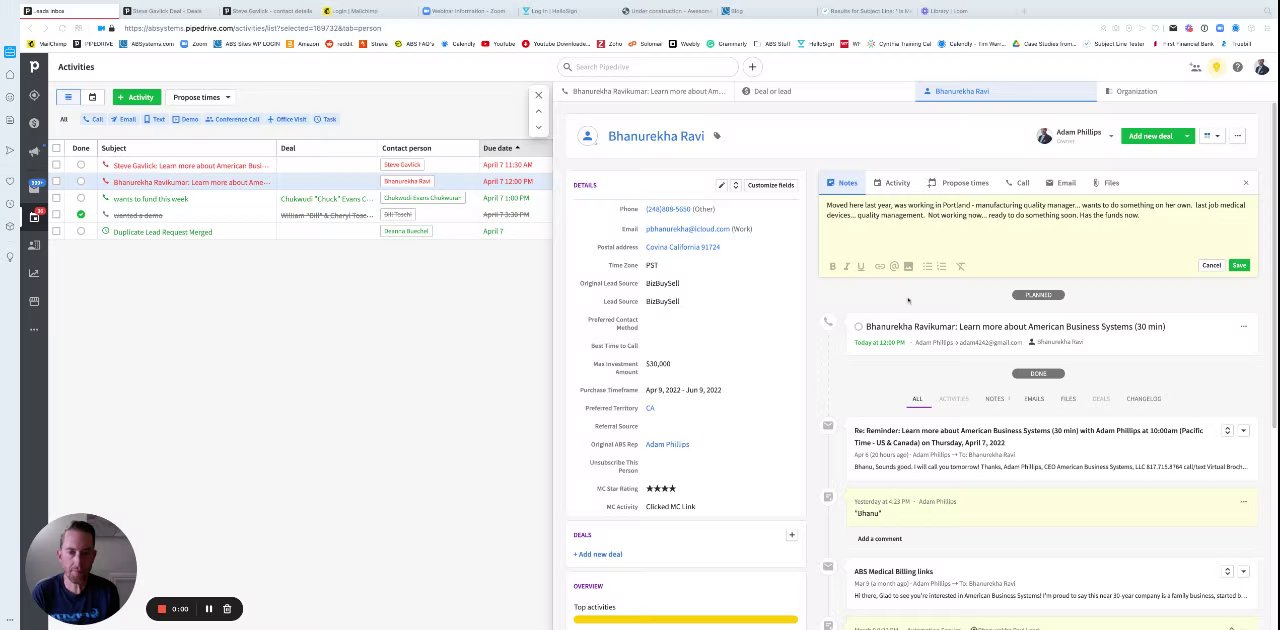The width and height of the screenshot is (1280, 630).
Task: Go to previous activity with up chevron
Action: coord(539,111)
